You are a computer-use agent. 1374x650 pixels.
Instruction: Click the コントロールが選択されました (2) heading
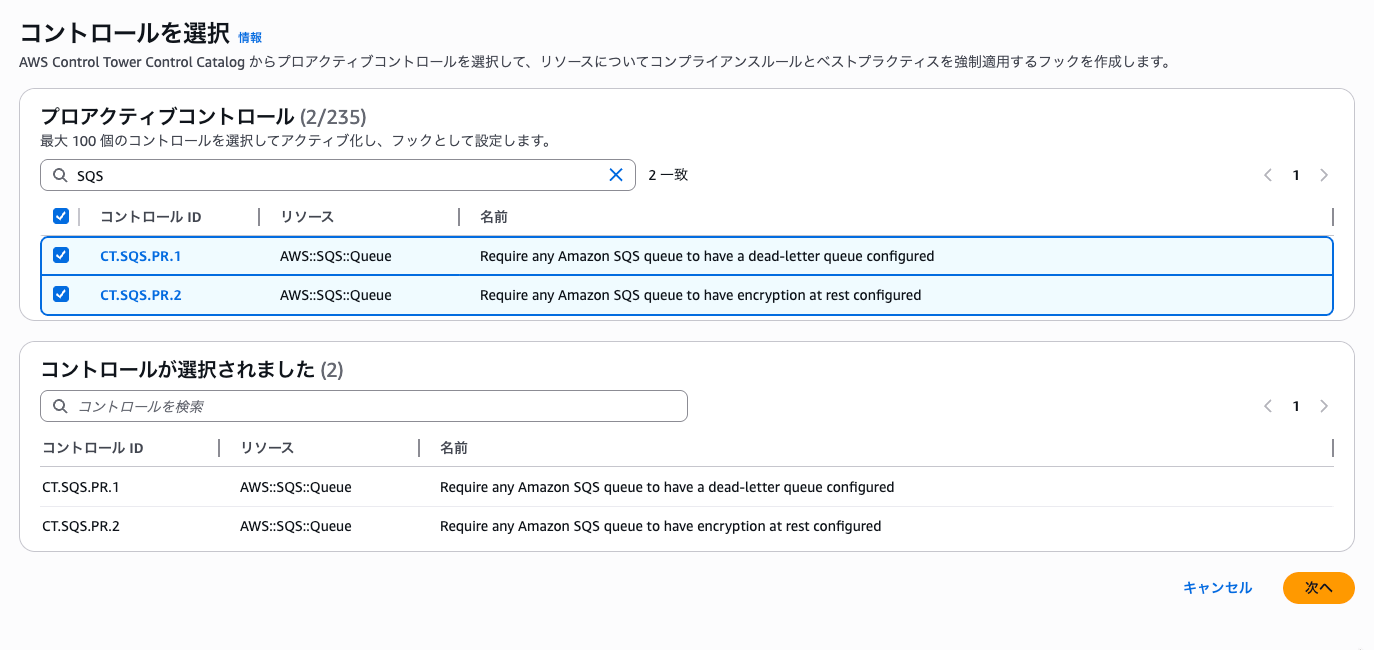coord(192,370)
